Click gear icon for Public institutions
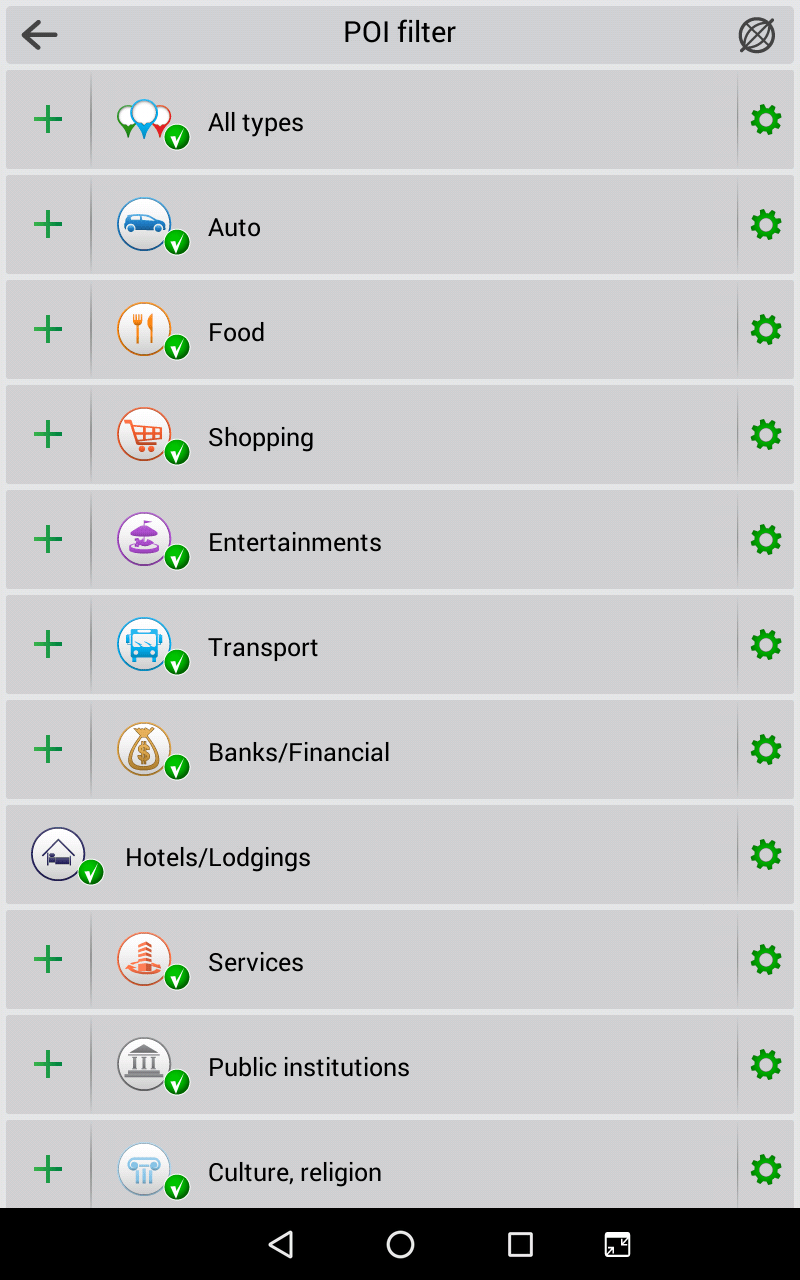Viewport: 800px width, 1280px height. (x=766, y=1065)
